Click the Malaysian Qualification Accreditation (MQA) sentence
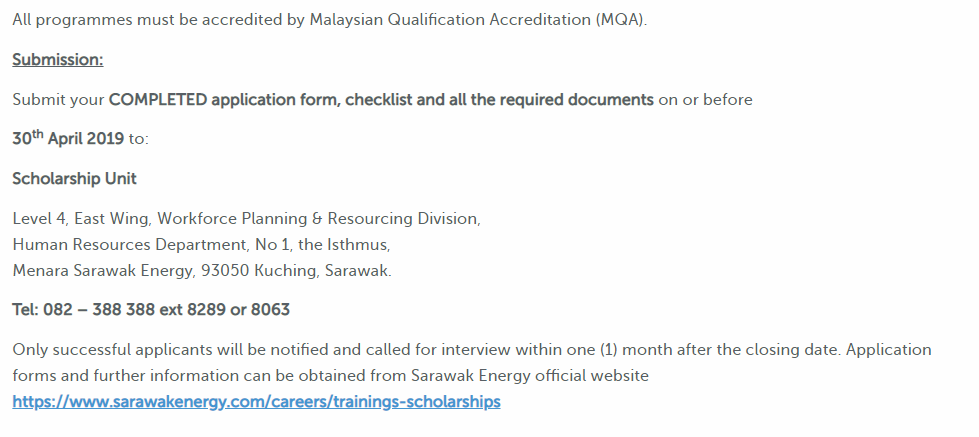 330,20
